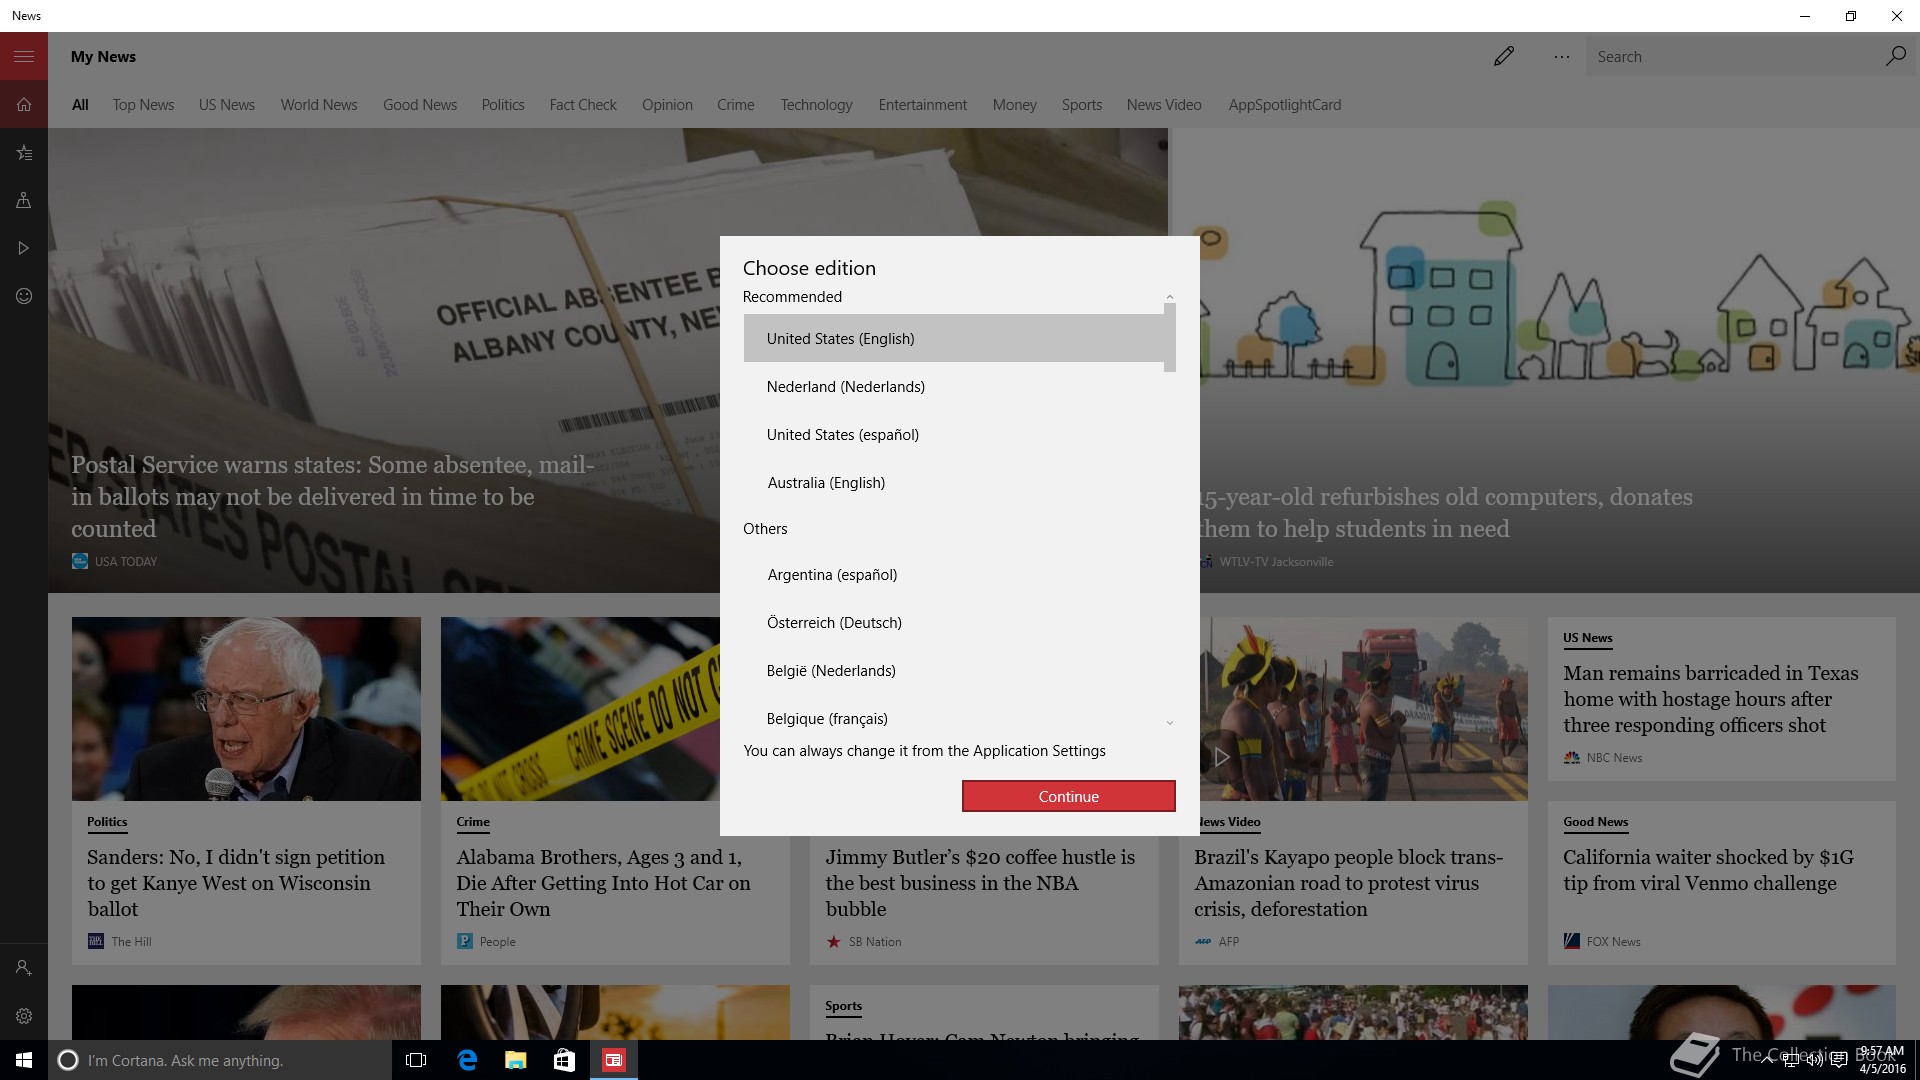The width and height of the screenshot is (1920, 1080).
Task: Go to the Crime tab
Action: point(735,105)
